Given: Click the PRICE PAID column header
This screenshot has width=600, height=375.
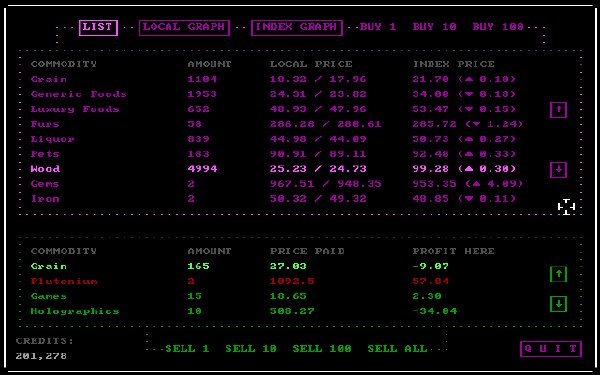Looking at the screenshot, I should click(x=307, y=251).
